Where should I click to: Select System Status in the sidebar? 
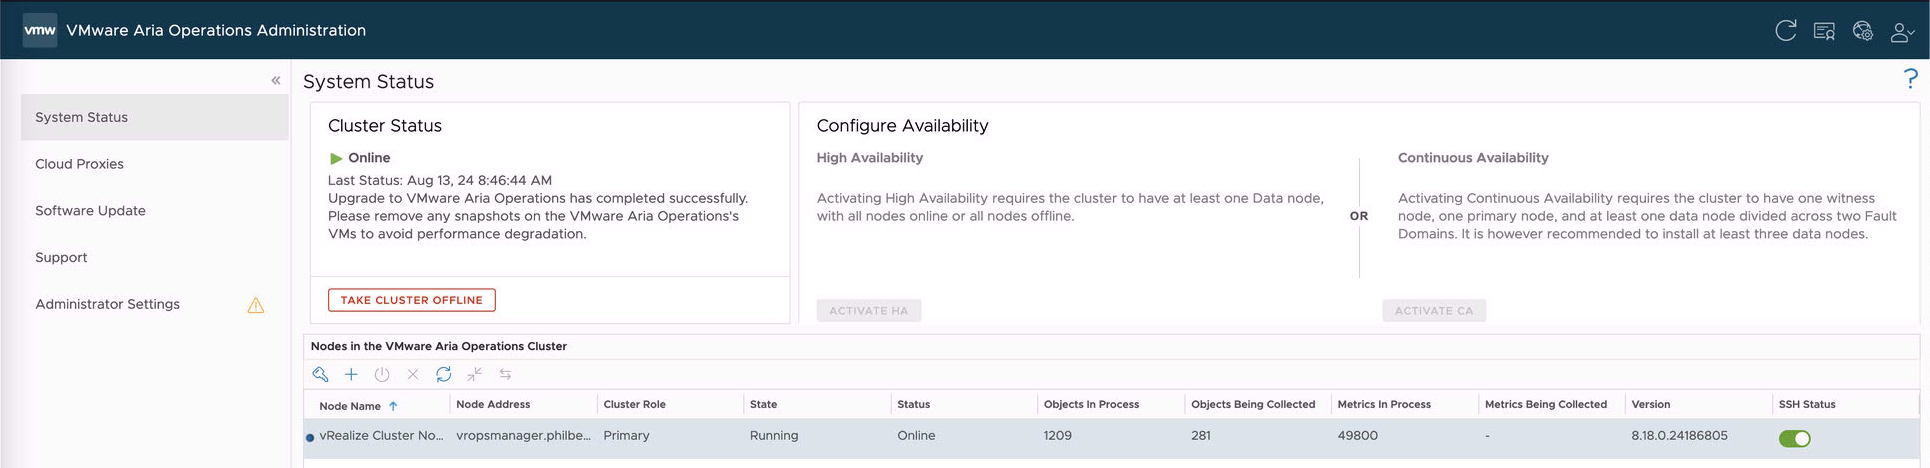[154, 117]
